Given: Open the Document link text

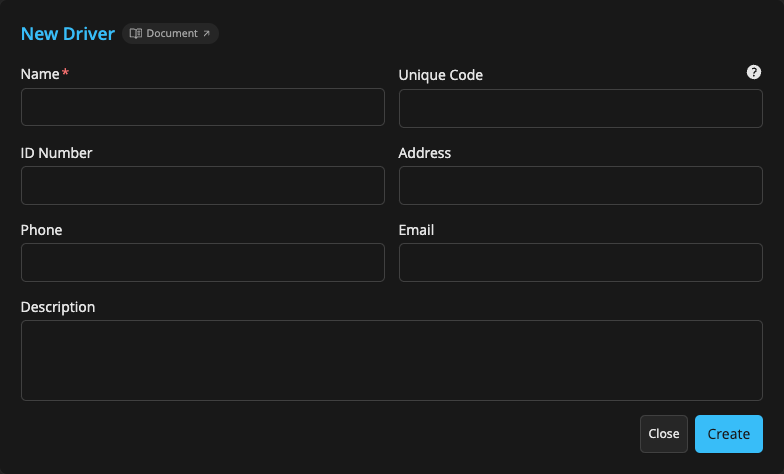Looking at the screenshot, I should [172, 34].
